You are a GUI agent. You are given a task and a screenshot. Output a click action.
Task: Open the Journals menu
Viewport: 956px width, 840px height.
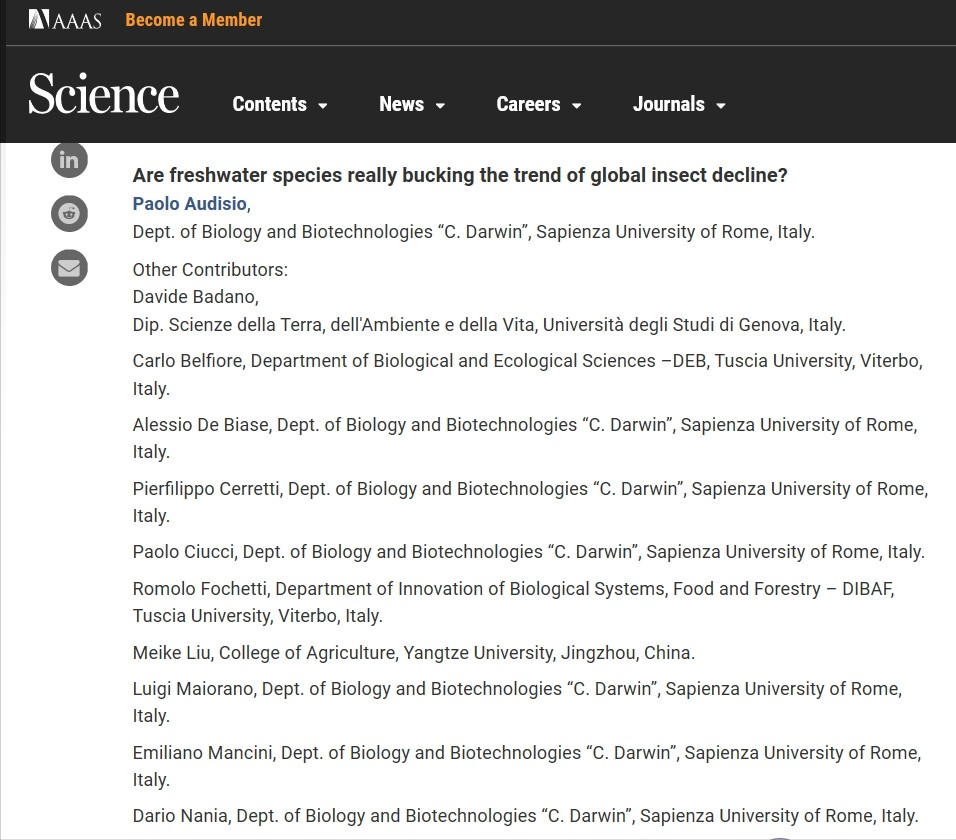[679, 104]
